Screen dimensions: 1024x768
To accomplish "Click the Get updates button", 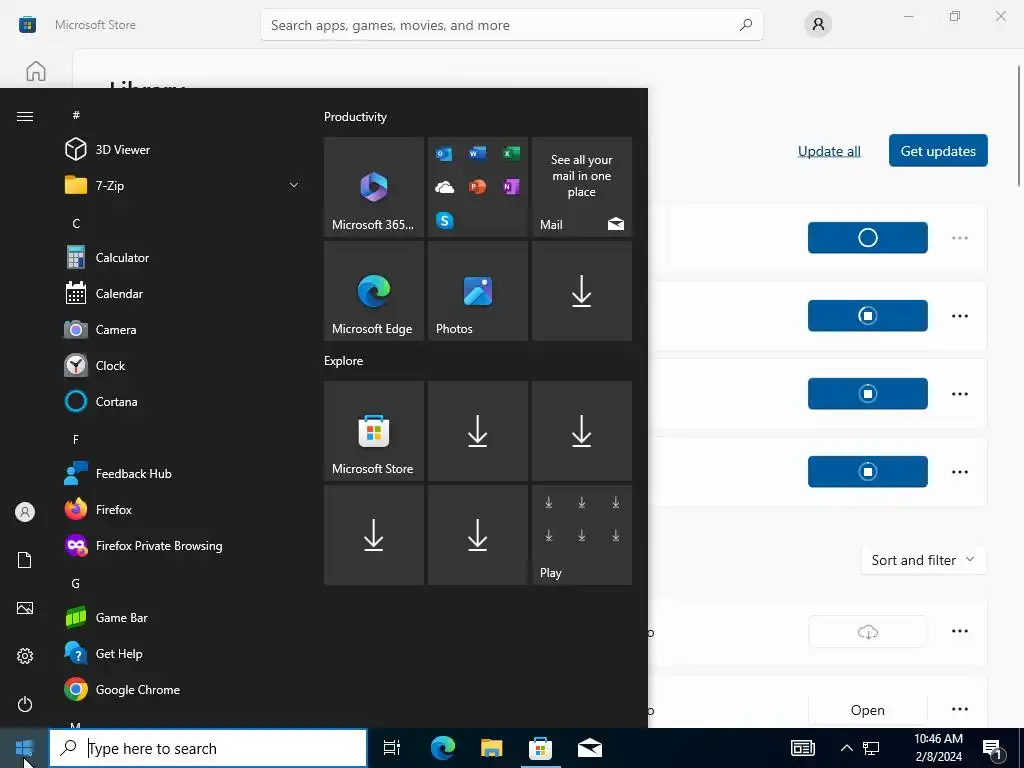I will point(938,151).
